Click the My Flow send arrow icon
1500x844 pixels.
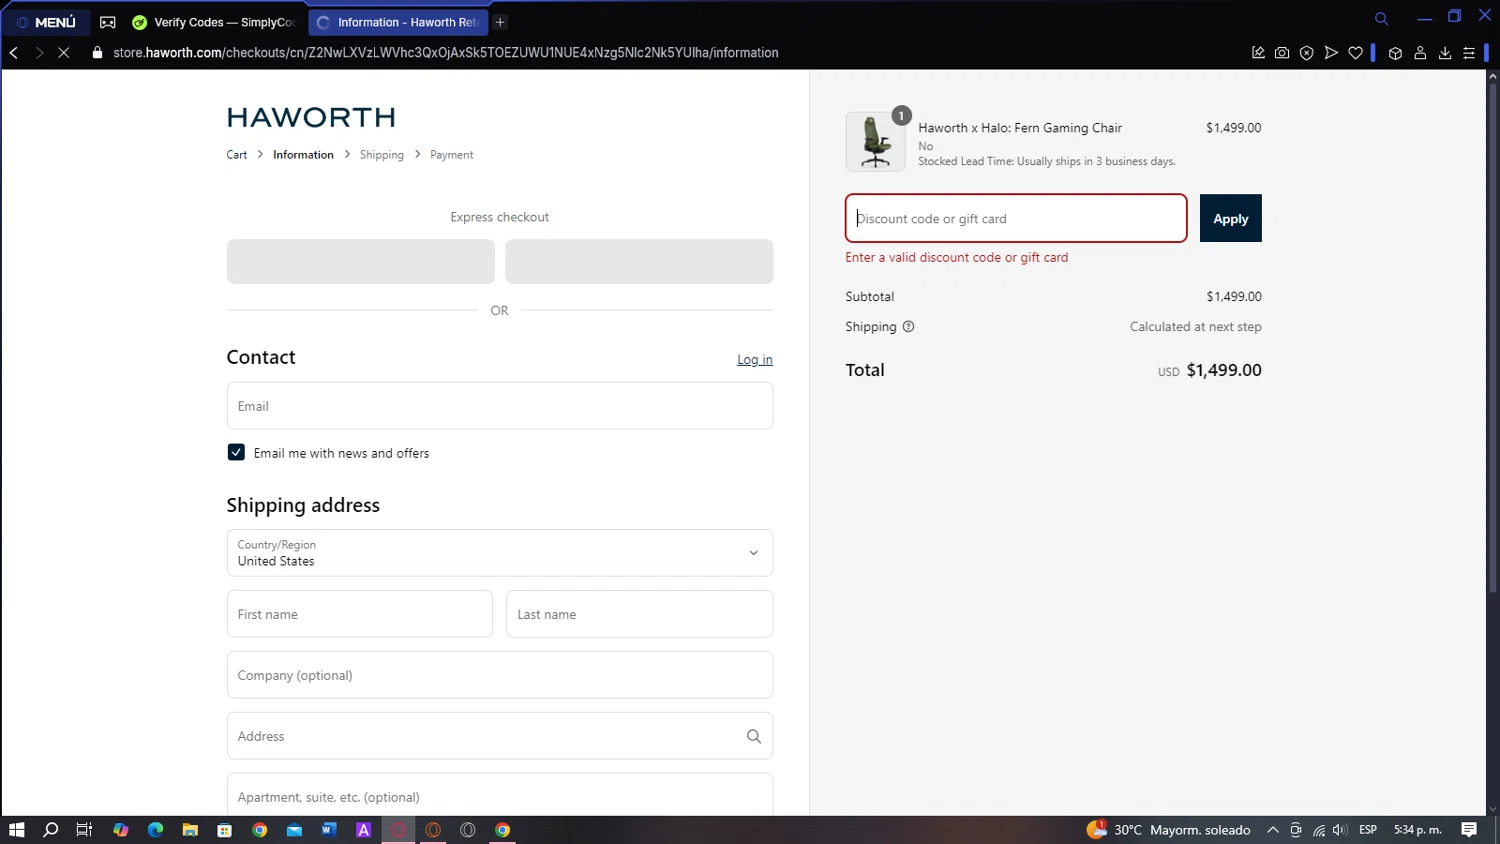[1331, 53]
